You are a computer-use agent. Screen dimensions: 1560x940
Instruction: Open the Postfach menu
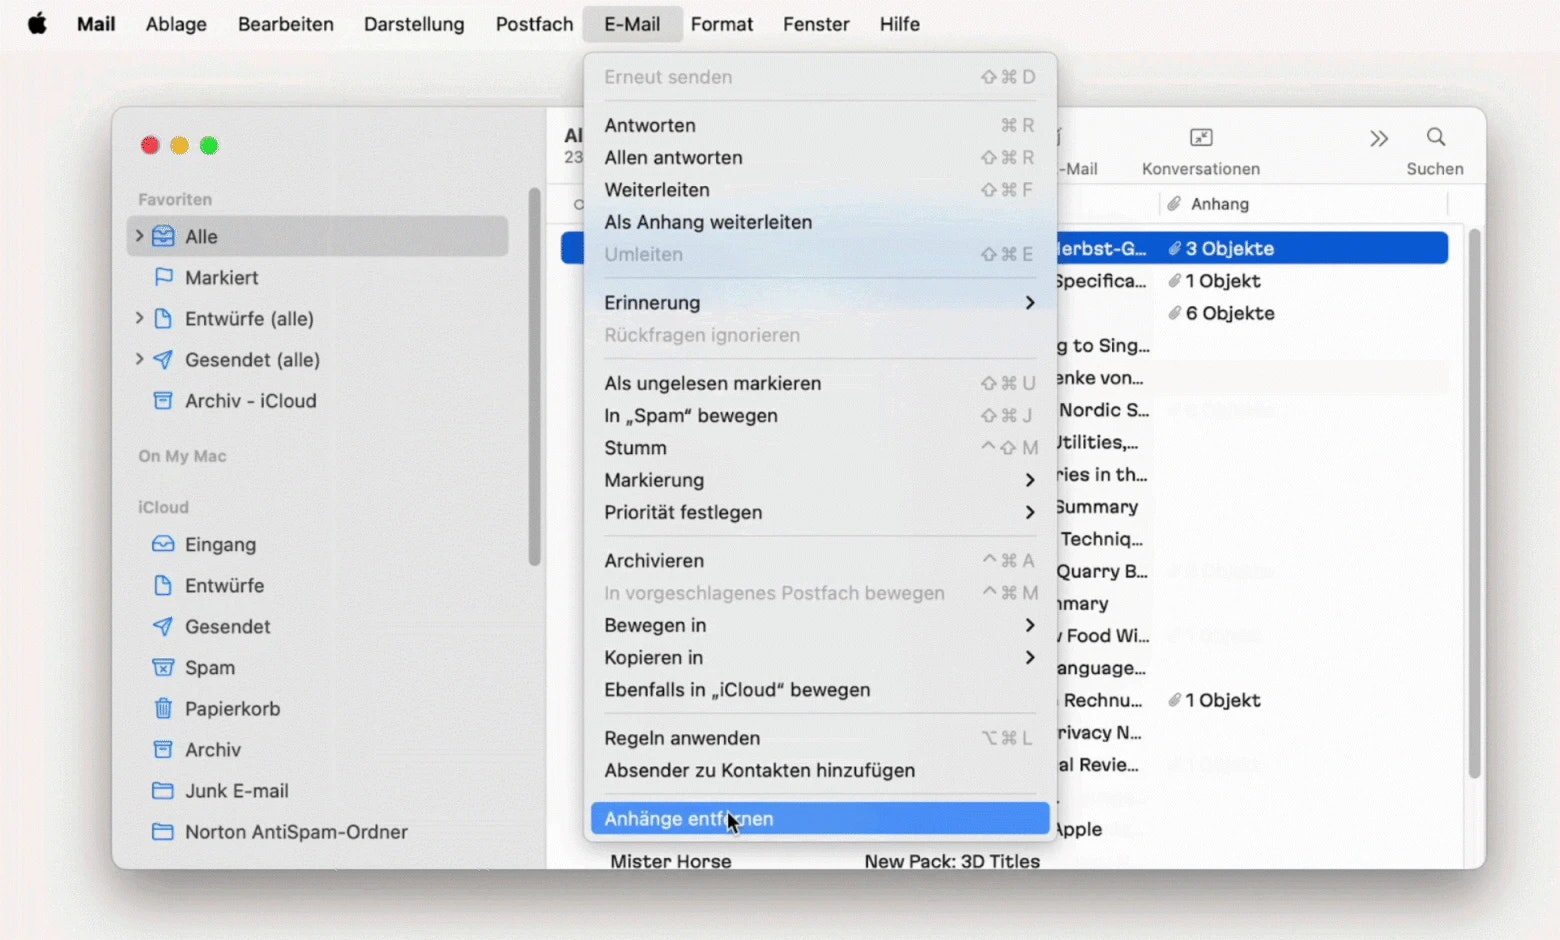point(534,24)
